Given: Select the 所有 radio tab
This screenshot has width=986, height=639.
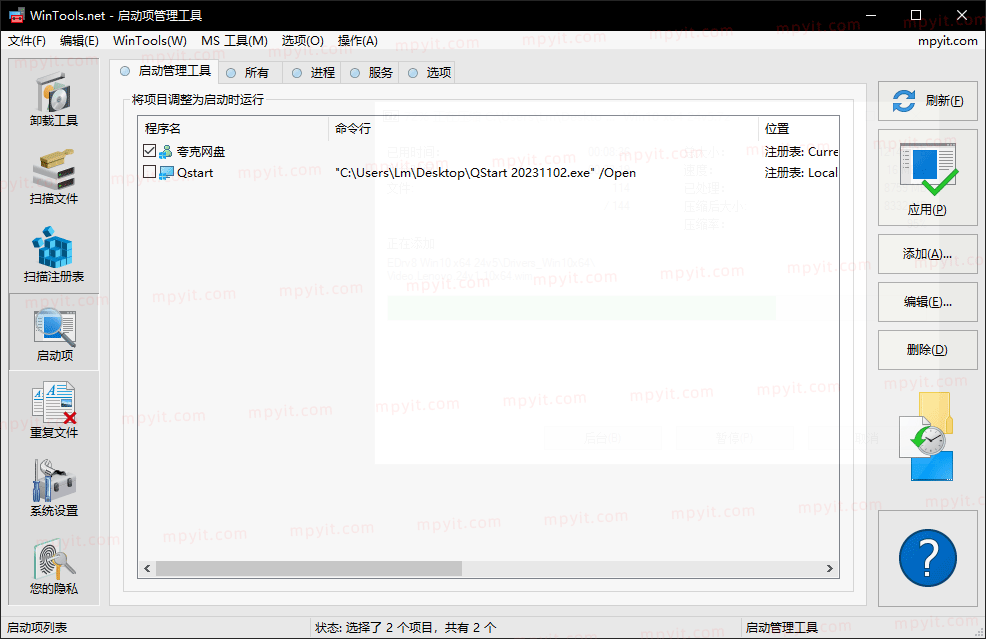Looking at the screenshot, I should pos(247,73).
